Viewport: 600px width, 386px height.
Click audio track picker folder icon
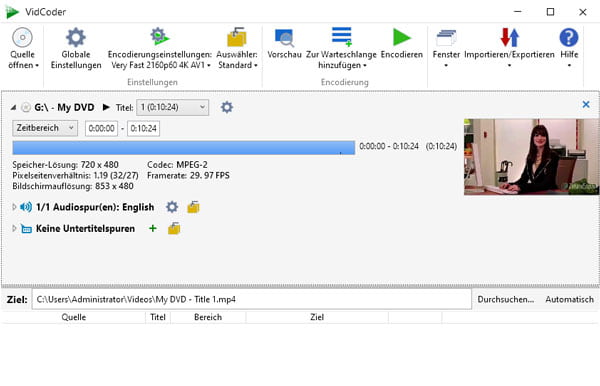pos(193,207)
